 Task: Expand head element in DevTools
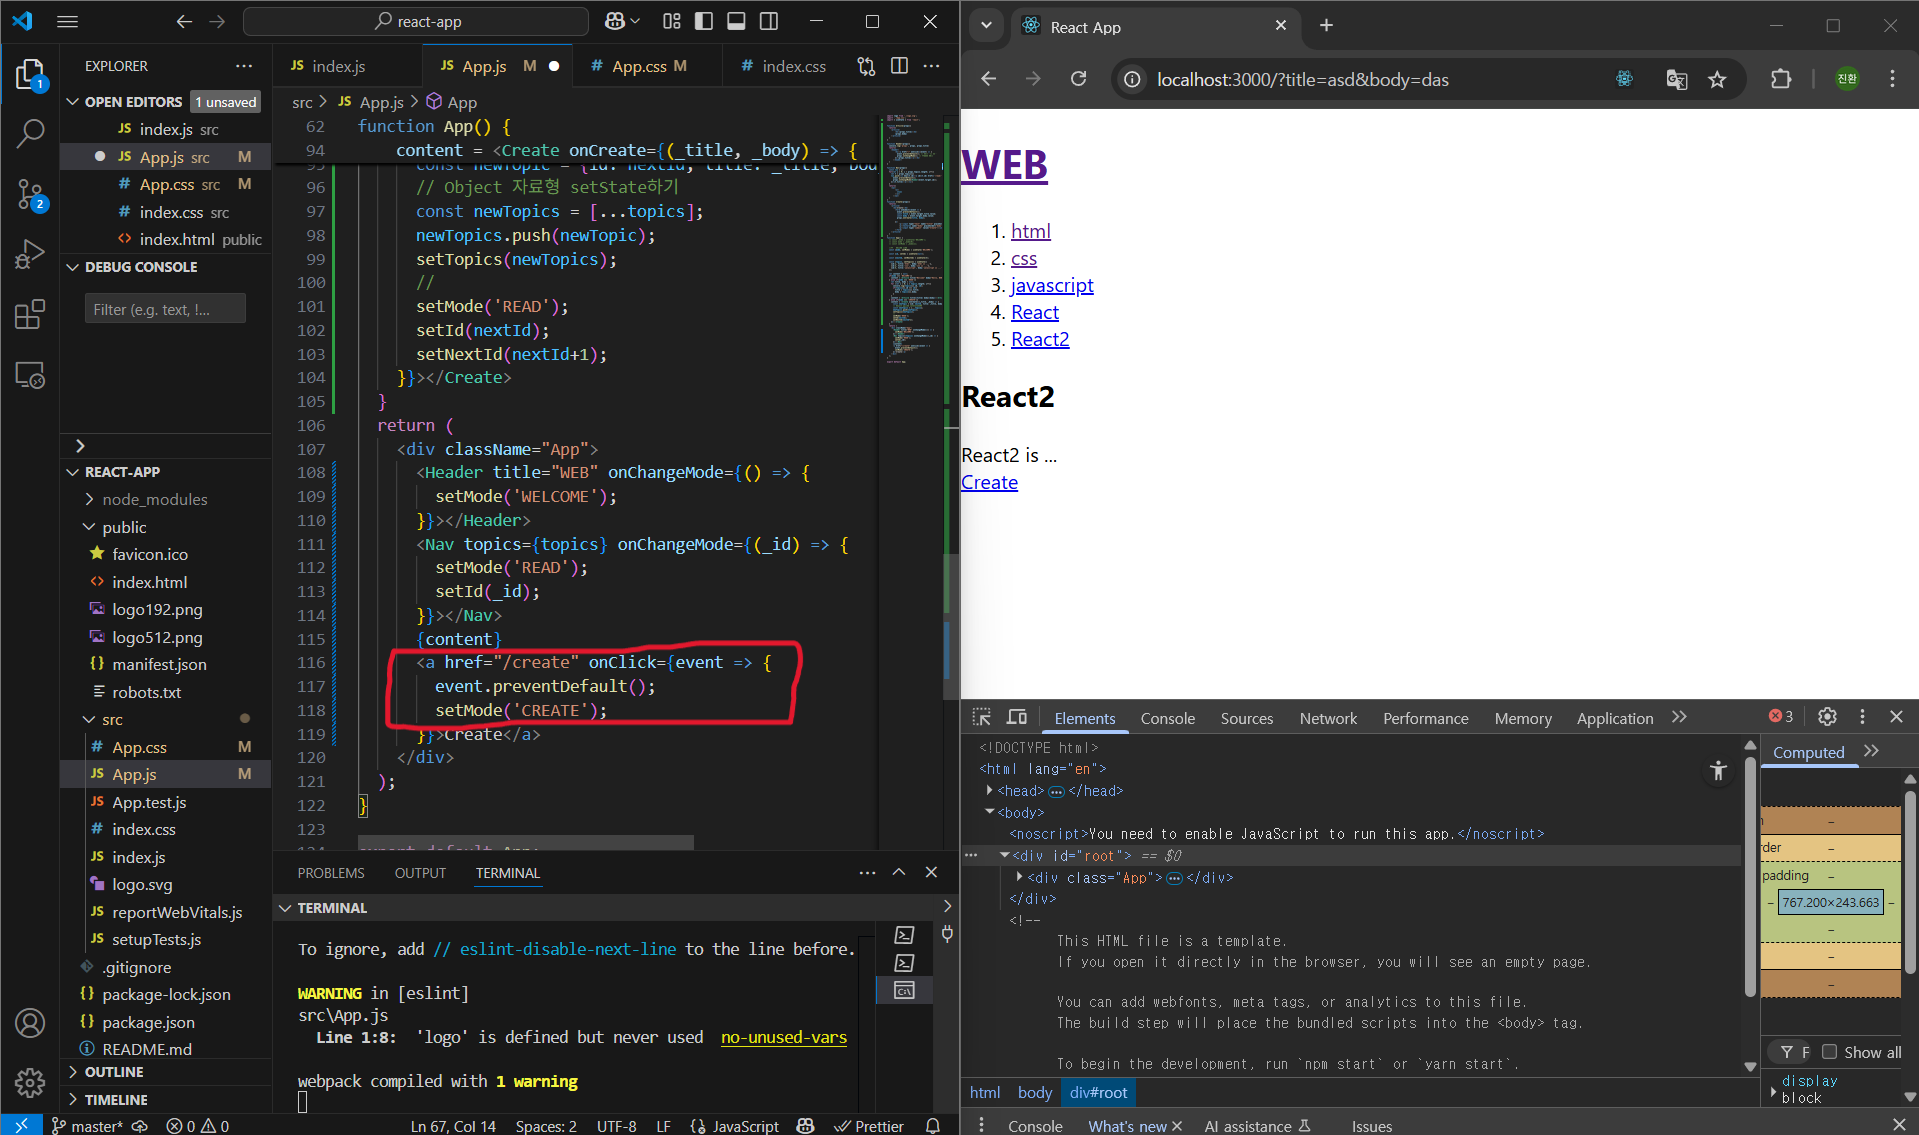(x=989, y=790)
